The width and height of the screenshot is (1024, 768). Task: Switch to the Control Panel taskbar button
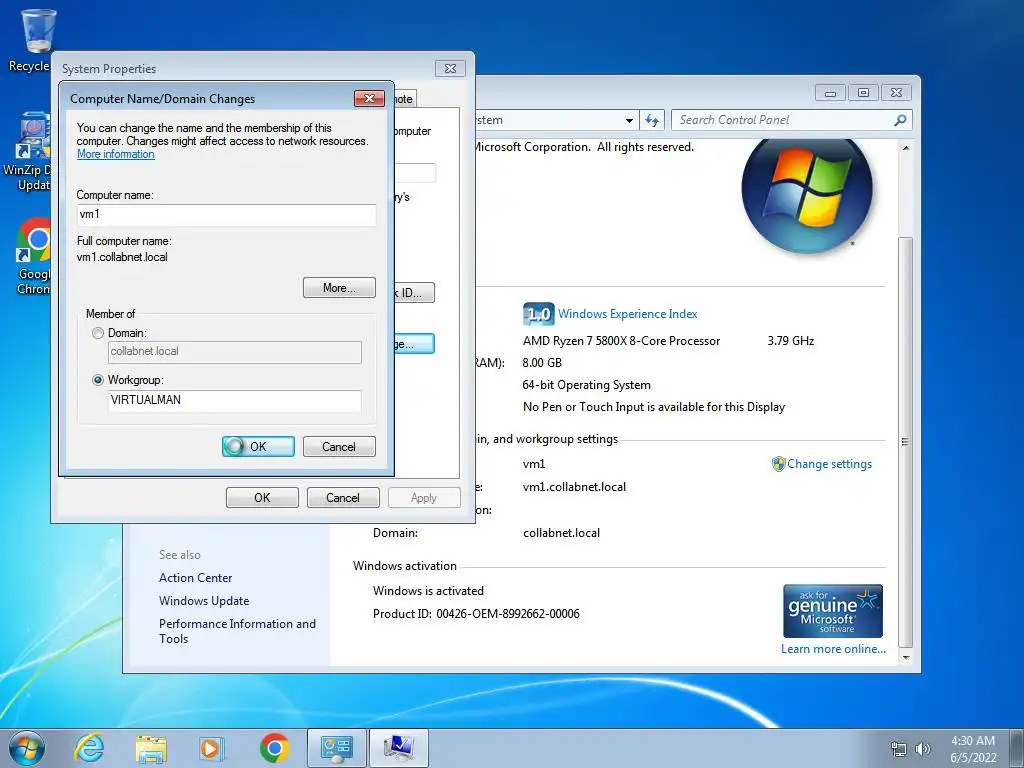pyautogui.click(x=336, y=748)
